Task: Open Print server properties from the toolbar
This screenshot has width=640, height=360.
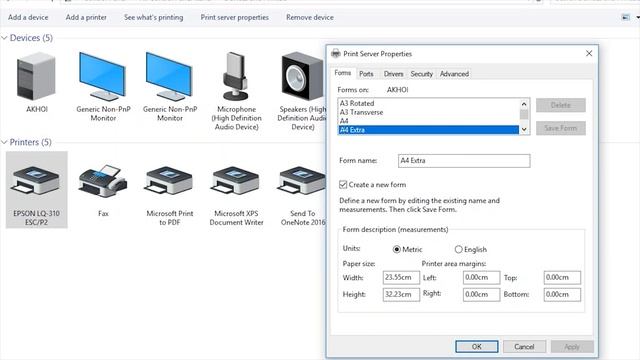Action: tap(235, 18)
